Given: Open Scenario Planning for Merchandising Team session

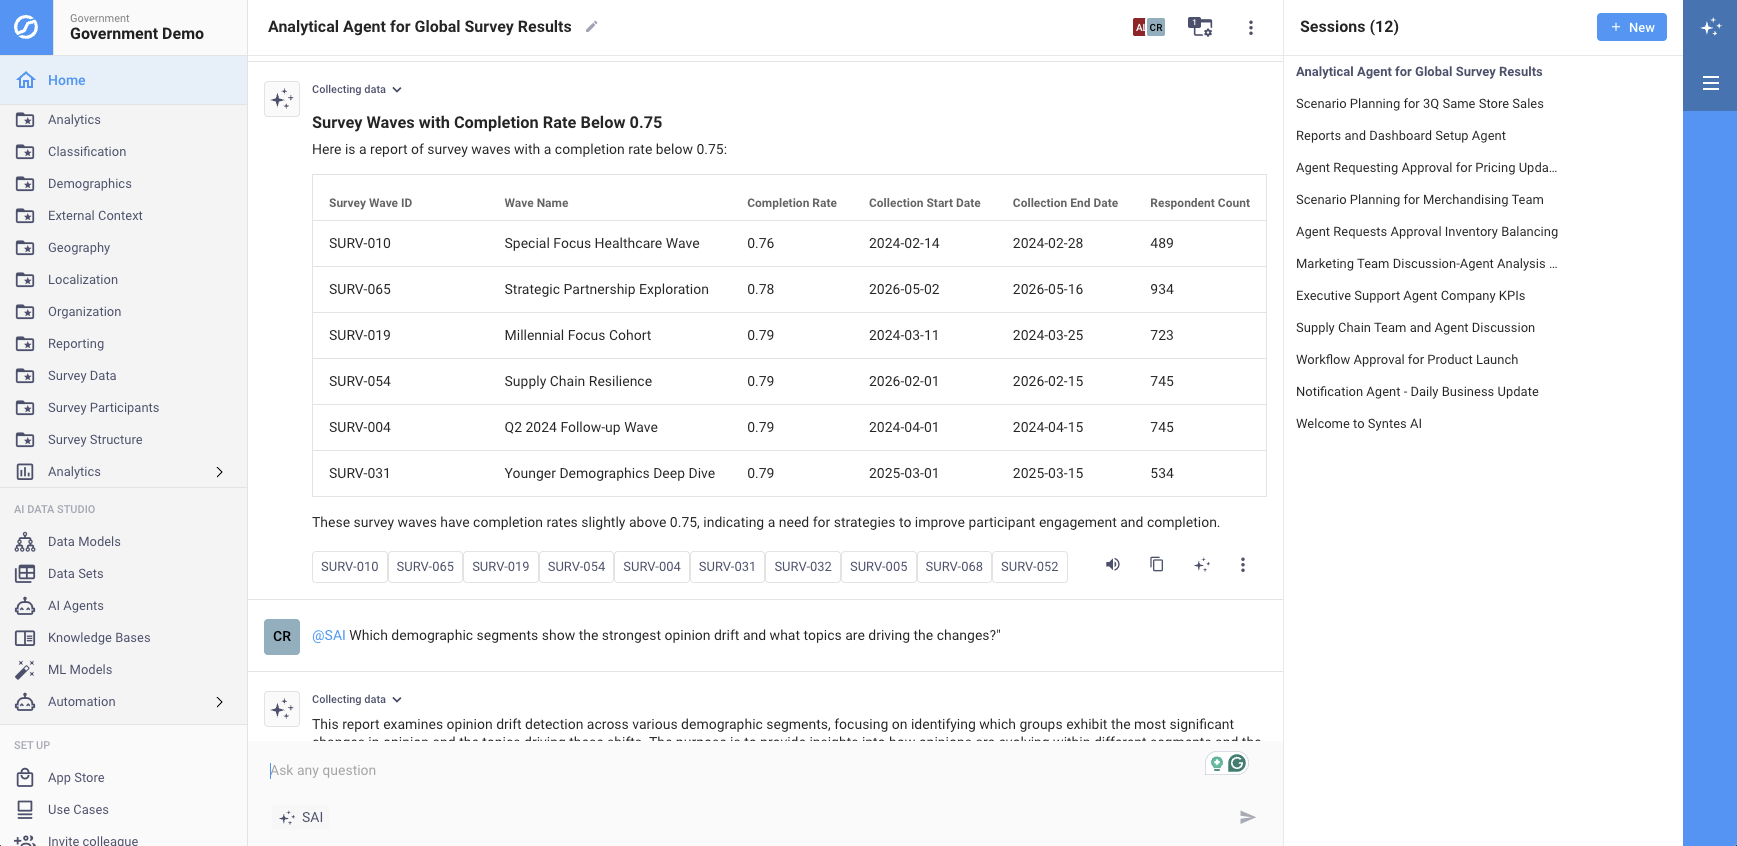Looking at the screenshot, I should (1419, 200).
